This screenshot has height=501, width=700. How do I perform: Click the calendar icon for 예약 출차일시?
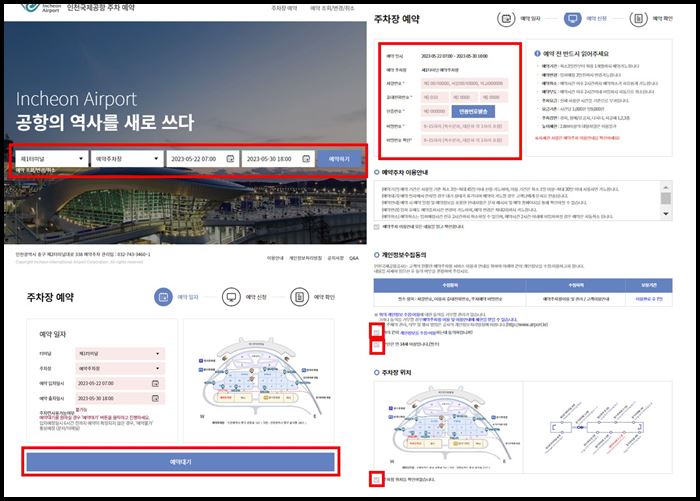click(155, 398)
